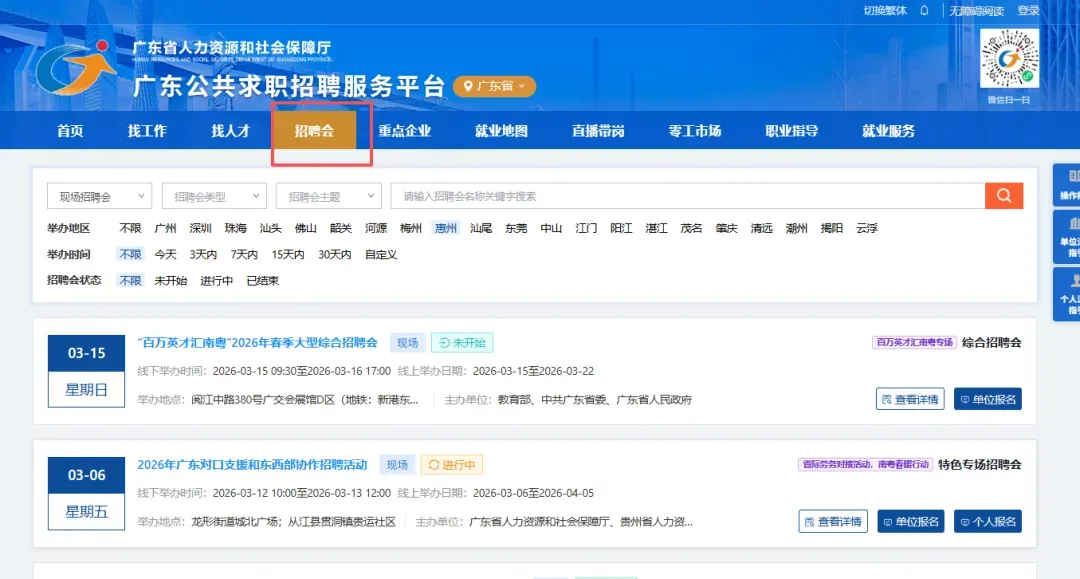Select 广州 region filter
Viewport: 1080px width, 579px height.
[x=165, y=228]
